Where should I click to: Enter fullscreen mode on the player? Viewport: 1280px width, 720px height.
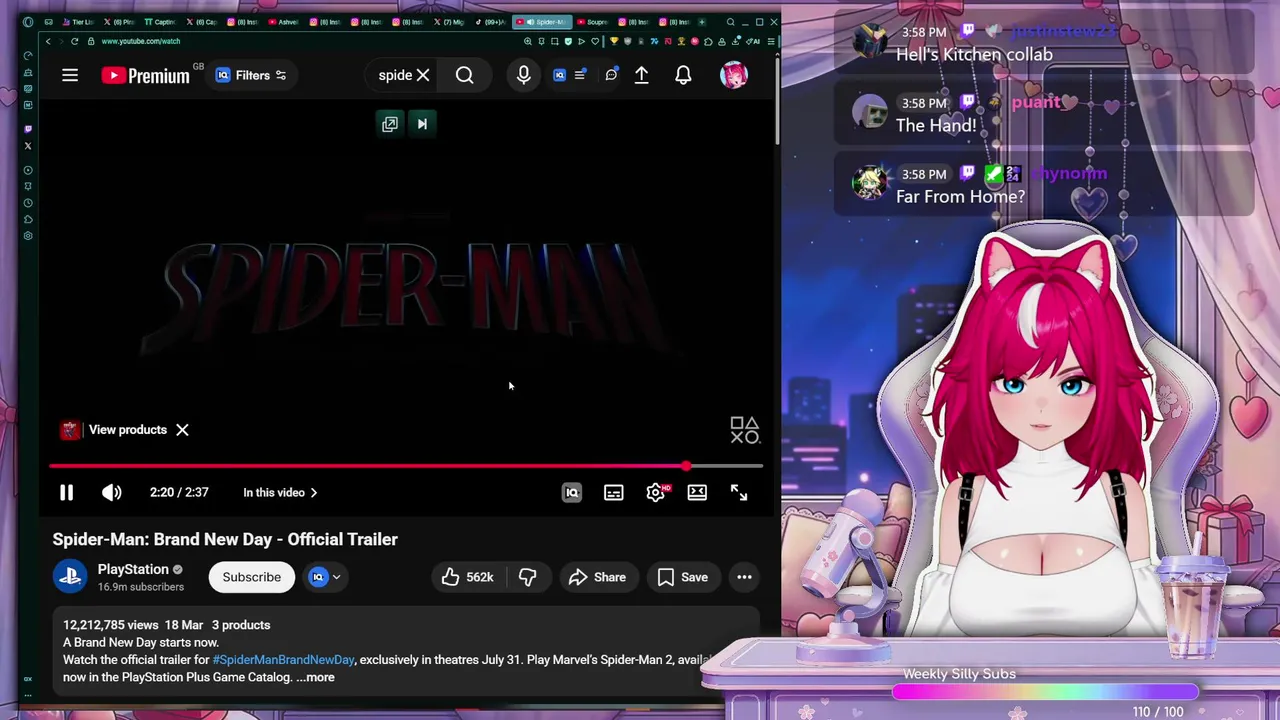[x=739, y=492]
